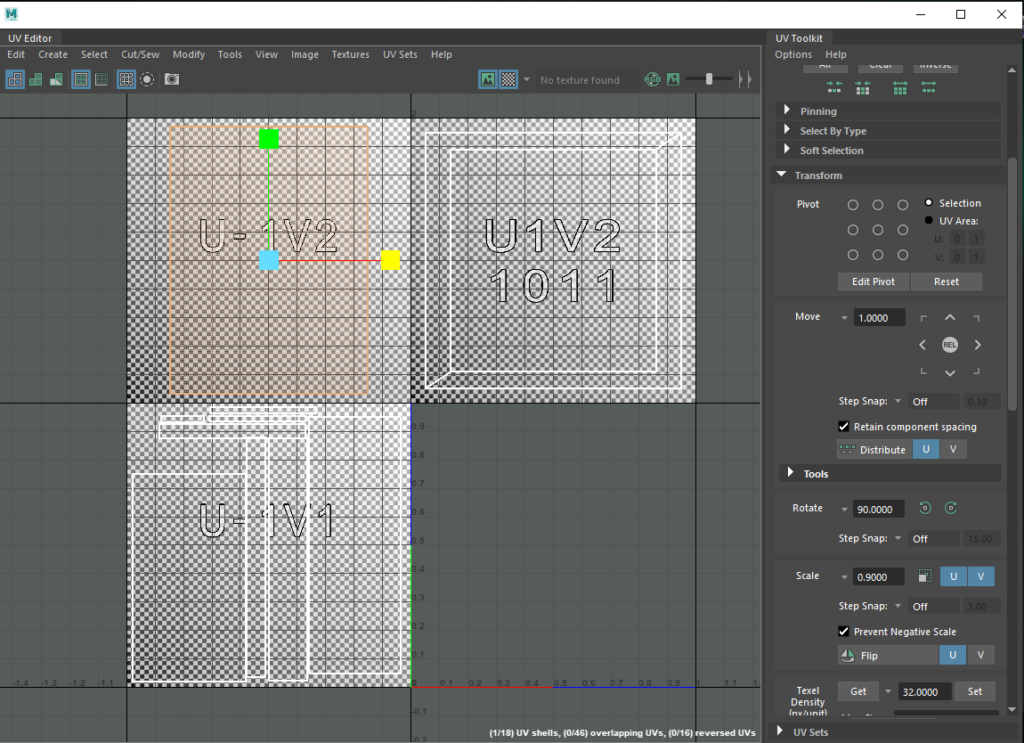1024x743 pixels.
Task: Click the camera snapshot icon in UV toolbar
Action: [x=172, y=79]
